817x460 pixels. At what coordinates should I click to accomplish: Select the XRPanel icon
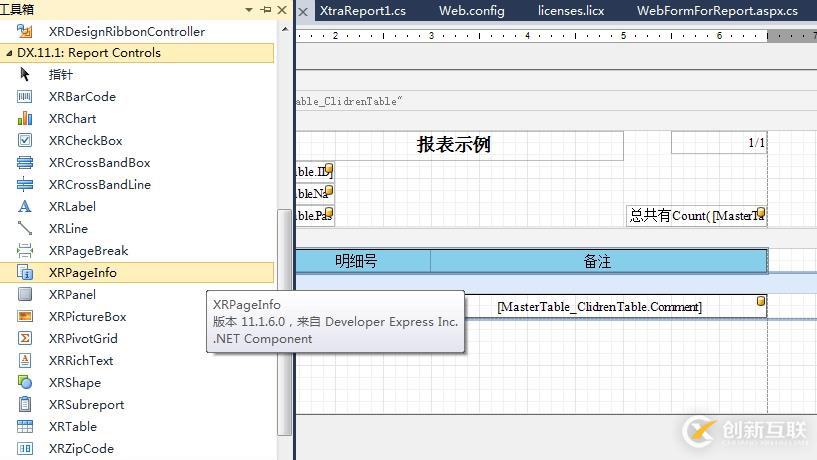(x=24, y=294)
